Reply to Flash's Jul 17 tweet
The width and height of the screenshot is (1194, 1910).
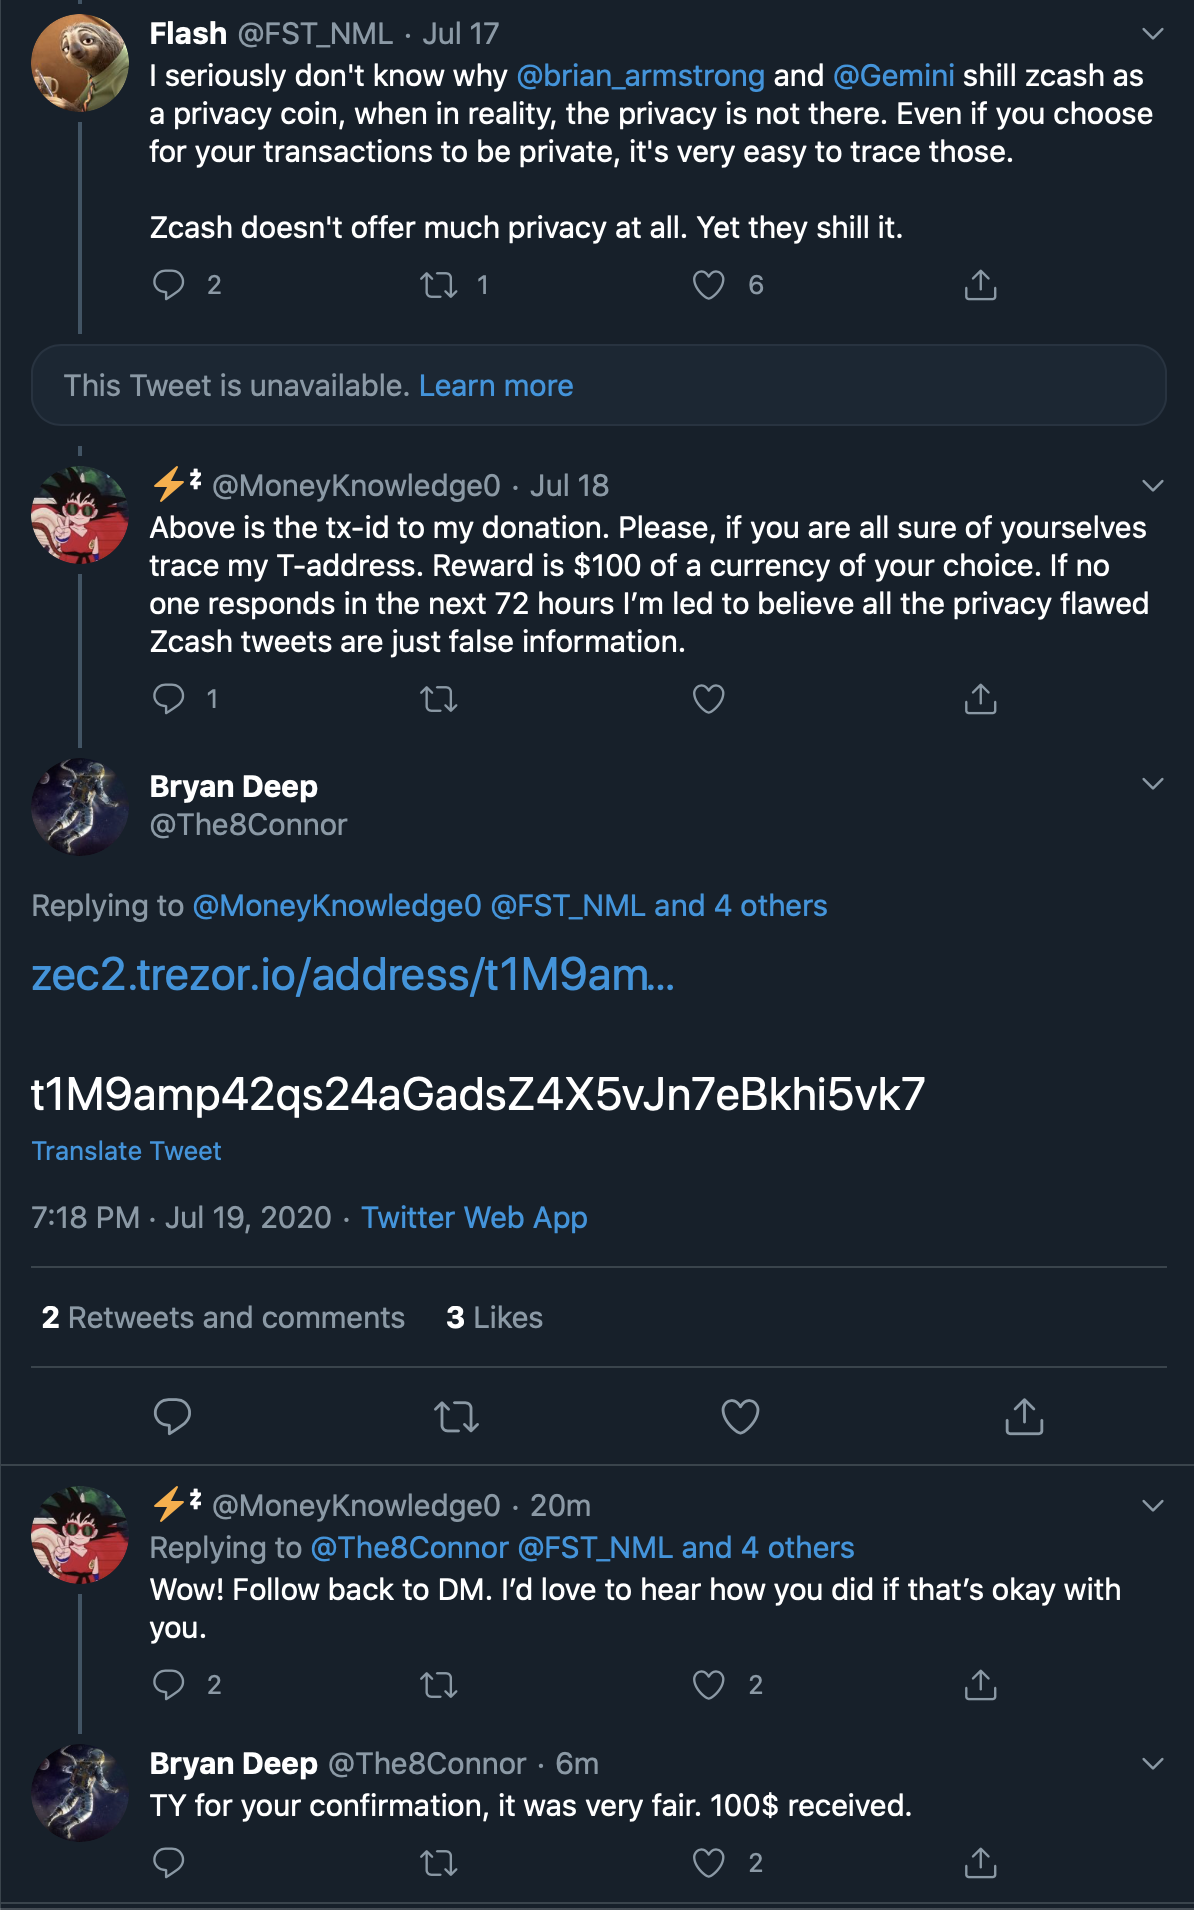coord(169,285)
